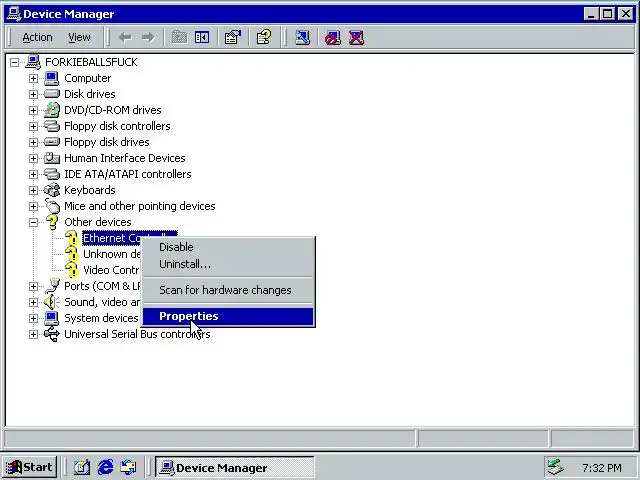Expand Universal Serial Bus controllers

coord(33,334)
